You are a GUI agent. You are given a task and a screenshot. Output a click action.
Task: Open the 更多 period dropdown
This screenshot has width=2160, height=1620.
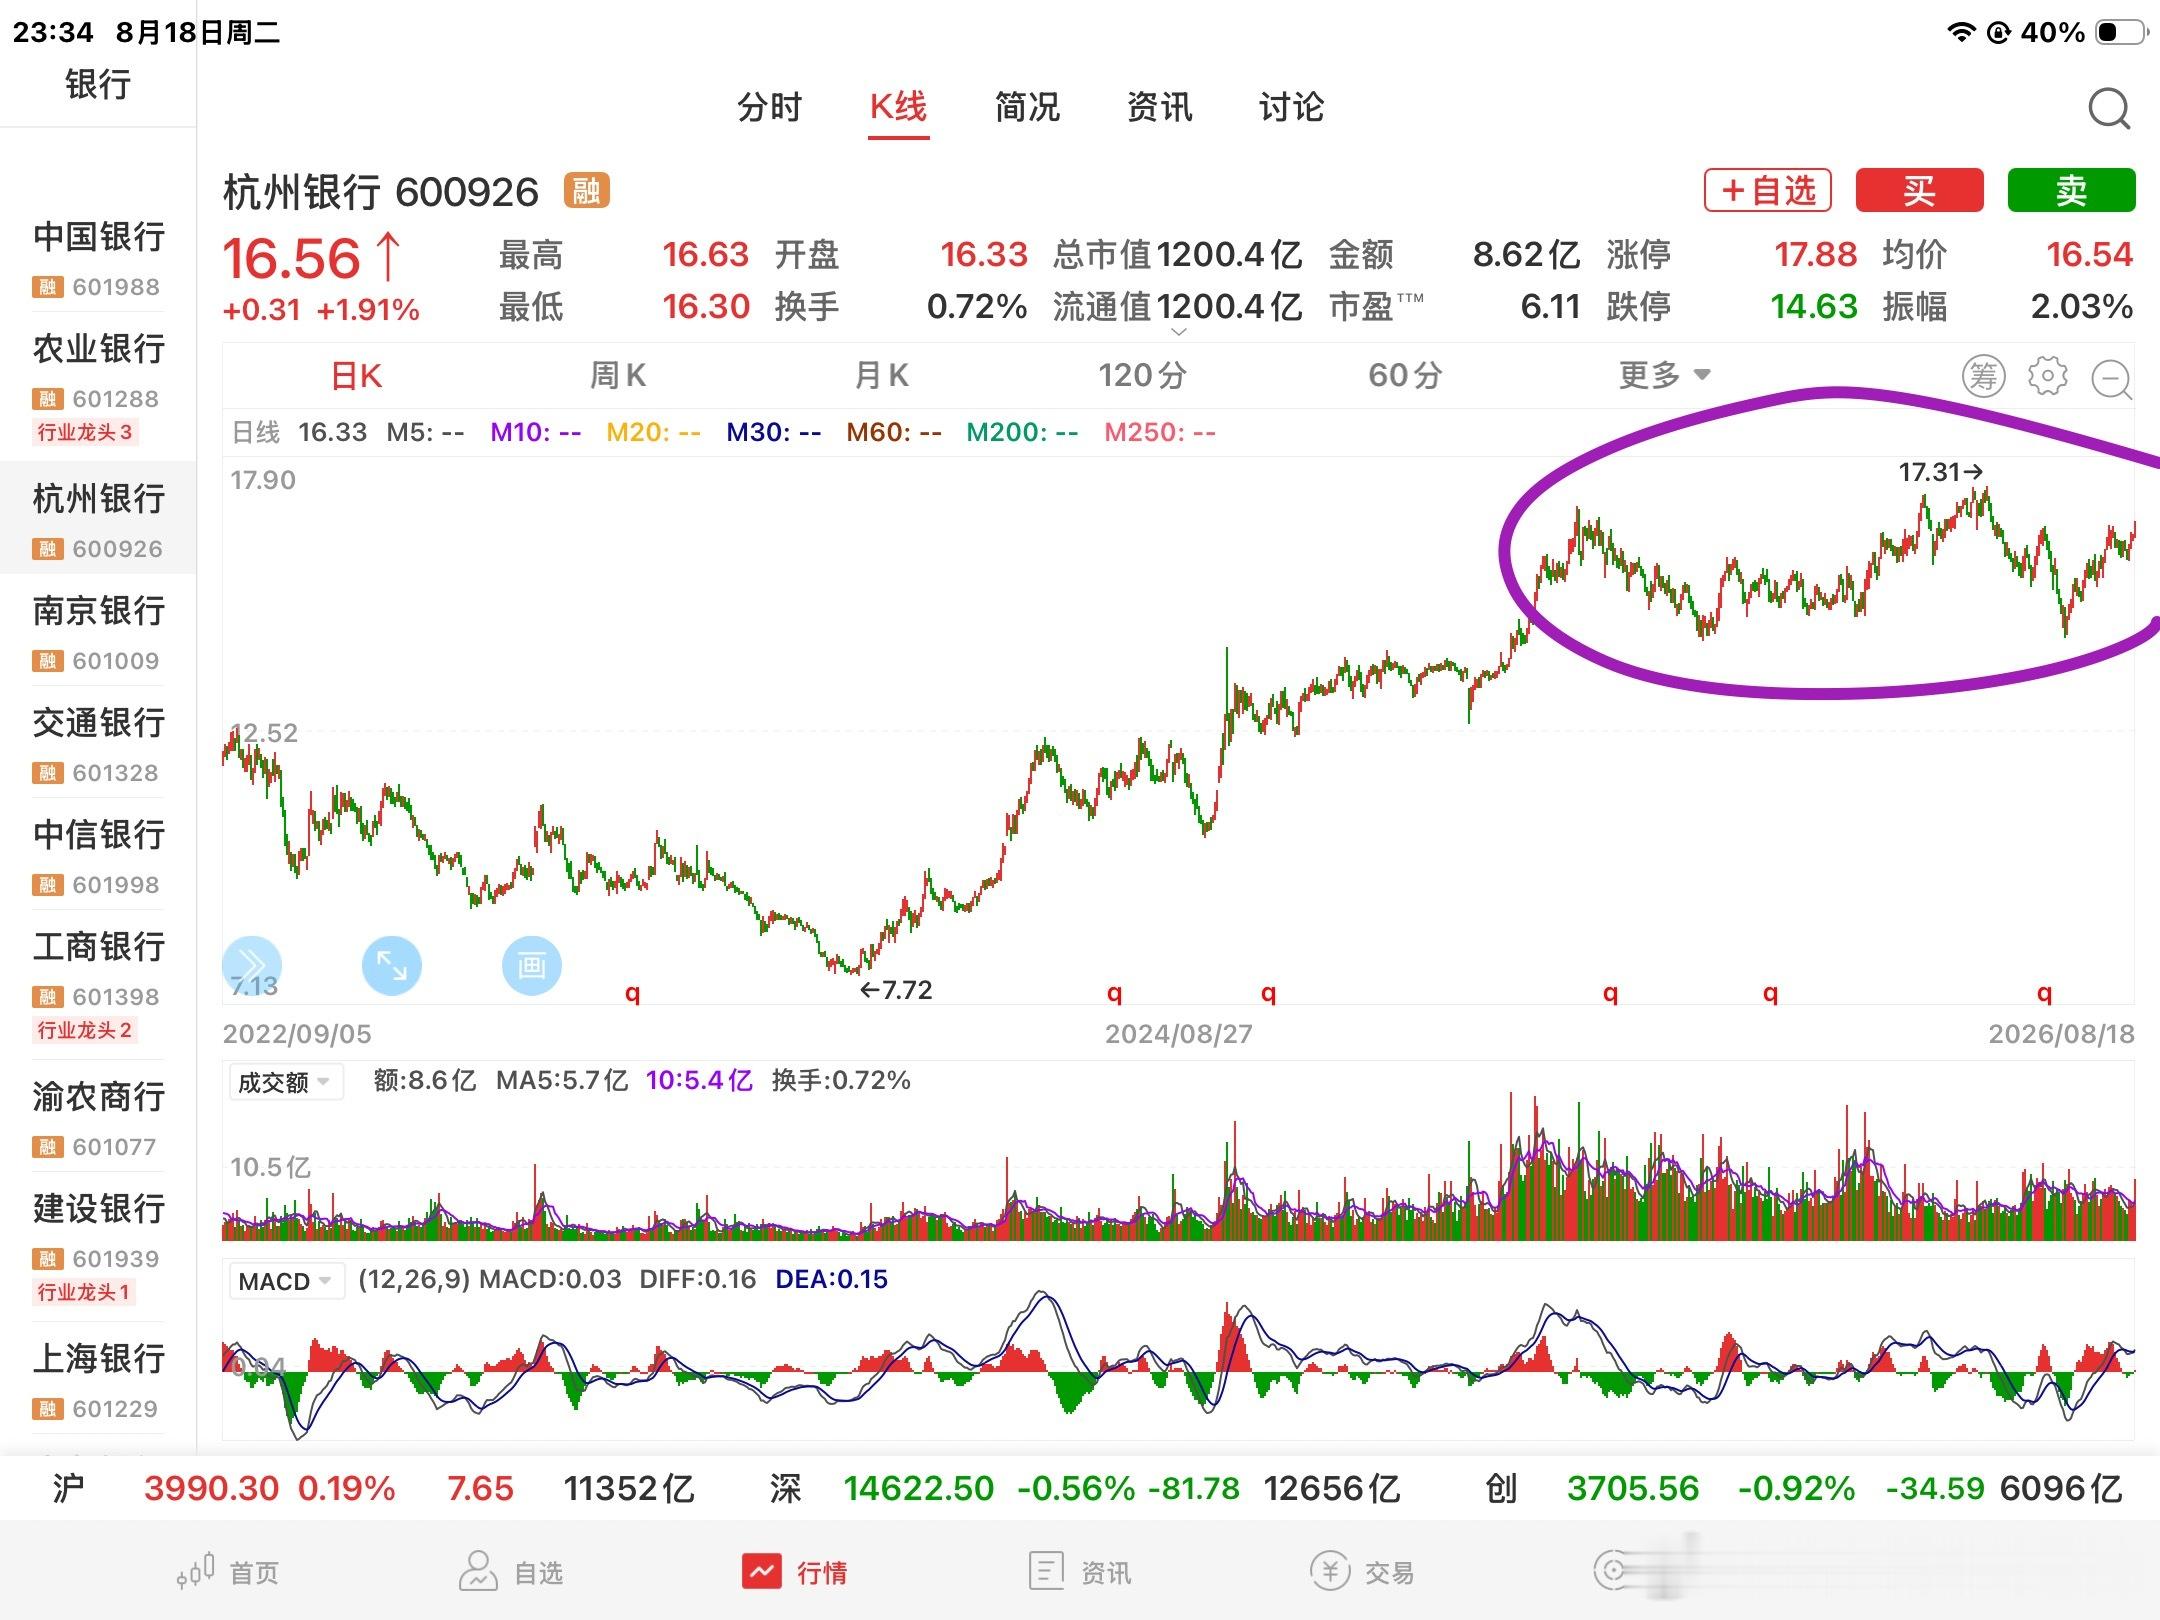(x=1665, y=376)
